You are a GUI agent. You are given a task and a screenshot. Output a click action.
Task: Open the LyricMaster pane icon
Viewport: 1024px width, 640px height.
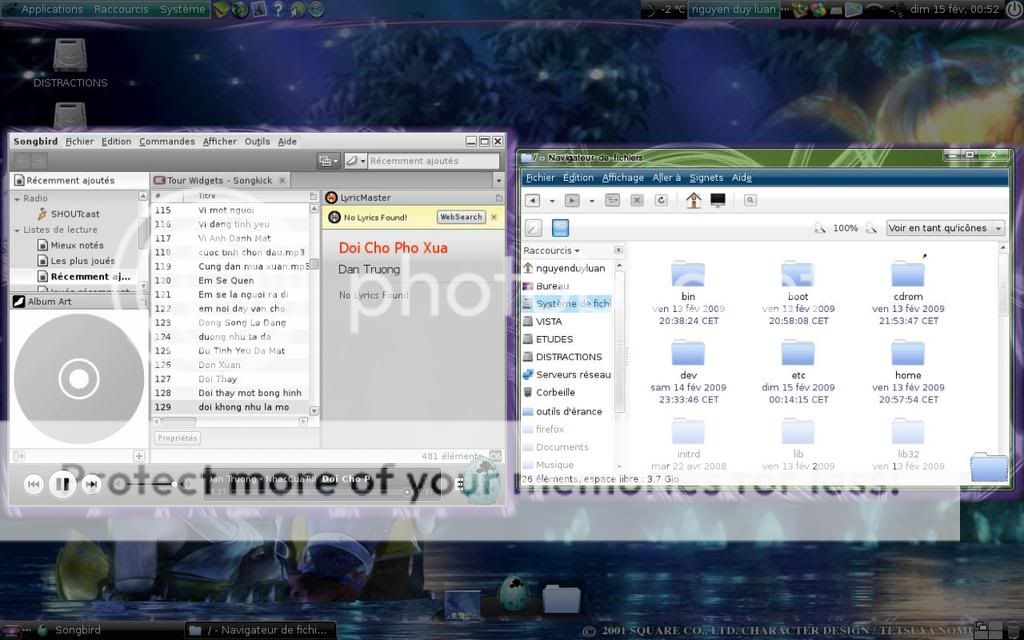[x=331, y=197]
